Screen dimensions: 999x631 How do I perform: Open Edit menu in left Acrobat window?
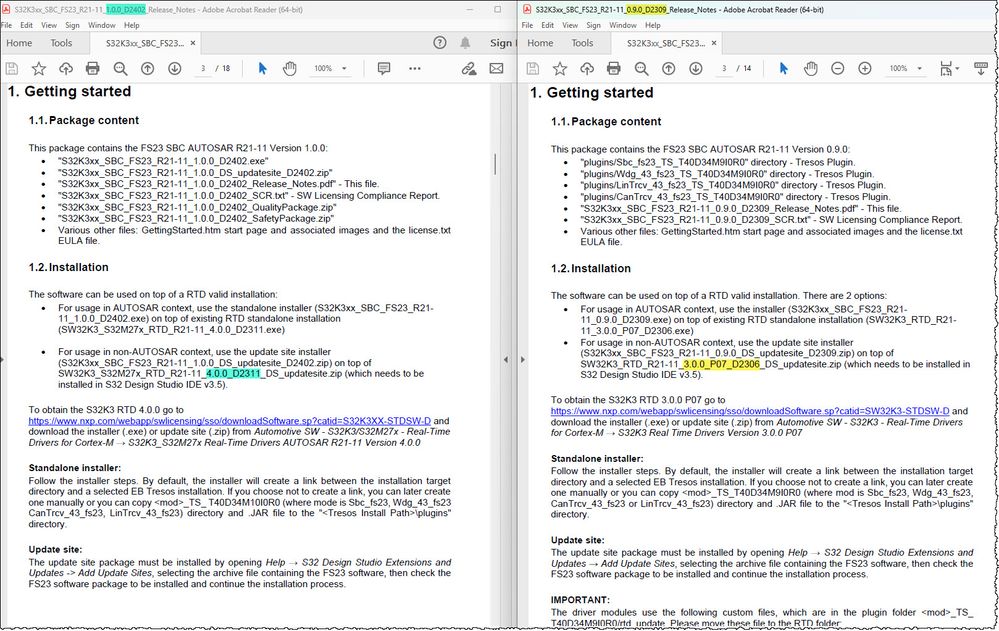coord(26,25)
